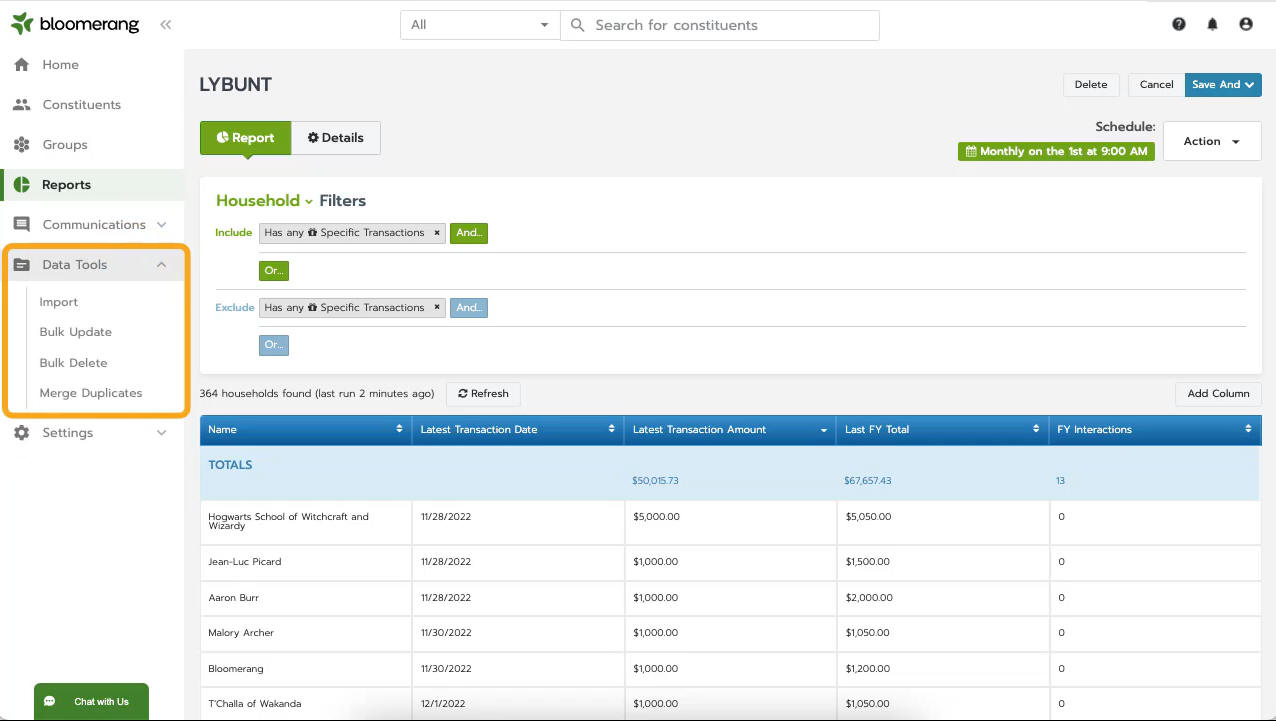Open Reports in the sidebar
The width and height of the screenshot is (1276, 721).
[x=66, y=185]
